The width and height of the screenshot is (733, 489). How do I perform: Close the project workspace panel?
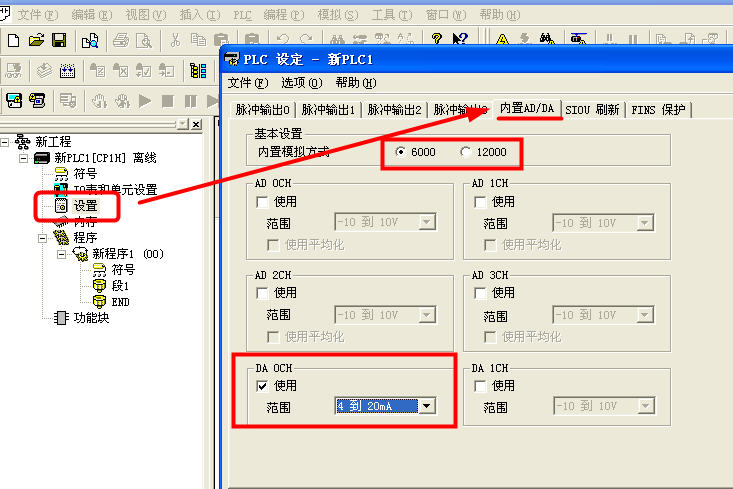tap(196, 124)
